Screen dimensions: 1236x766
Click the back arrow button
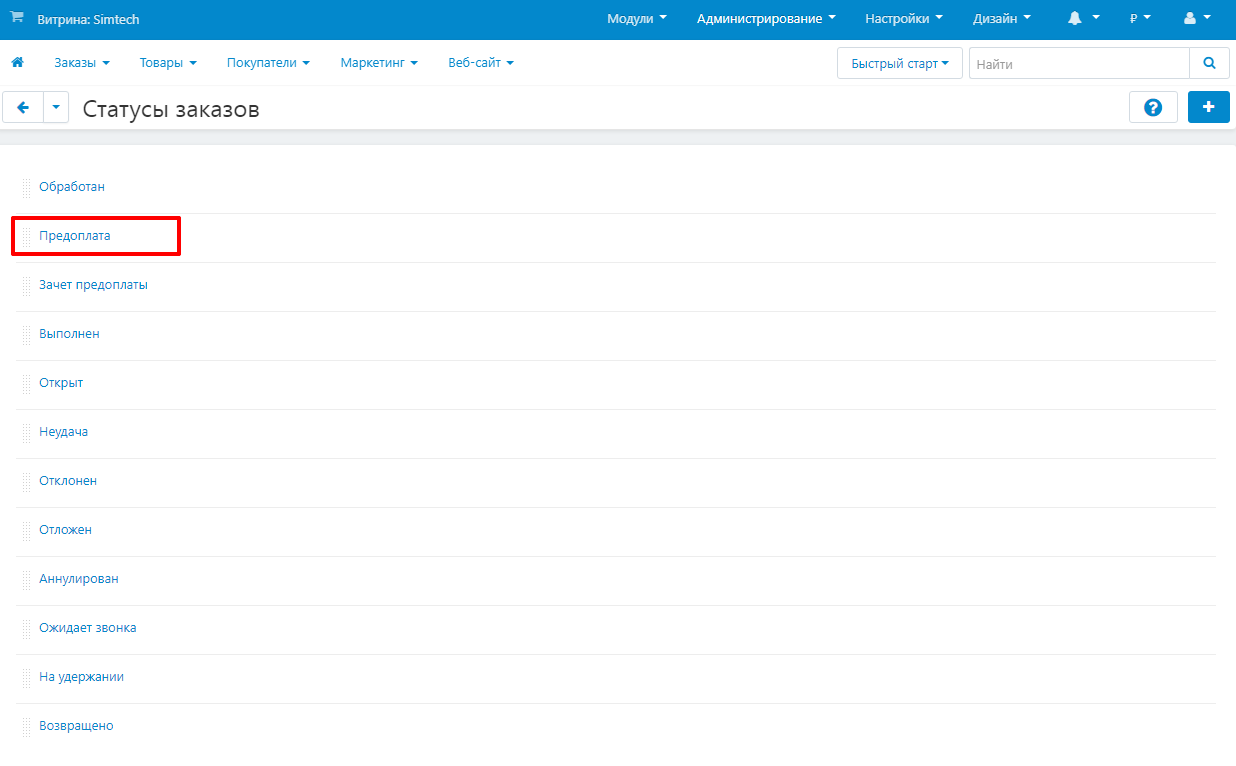(23, 107)
